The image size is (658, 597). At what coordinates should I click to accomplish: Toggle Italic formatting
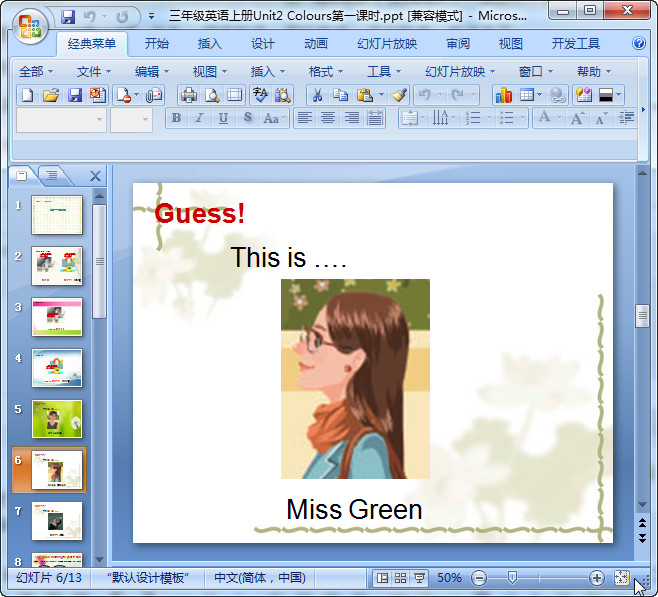point(200,118)
